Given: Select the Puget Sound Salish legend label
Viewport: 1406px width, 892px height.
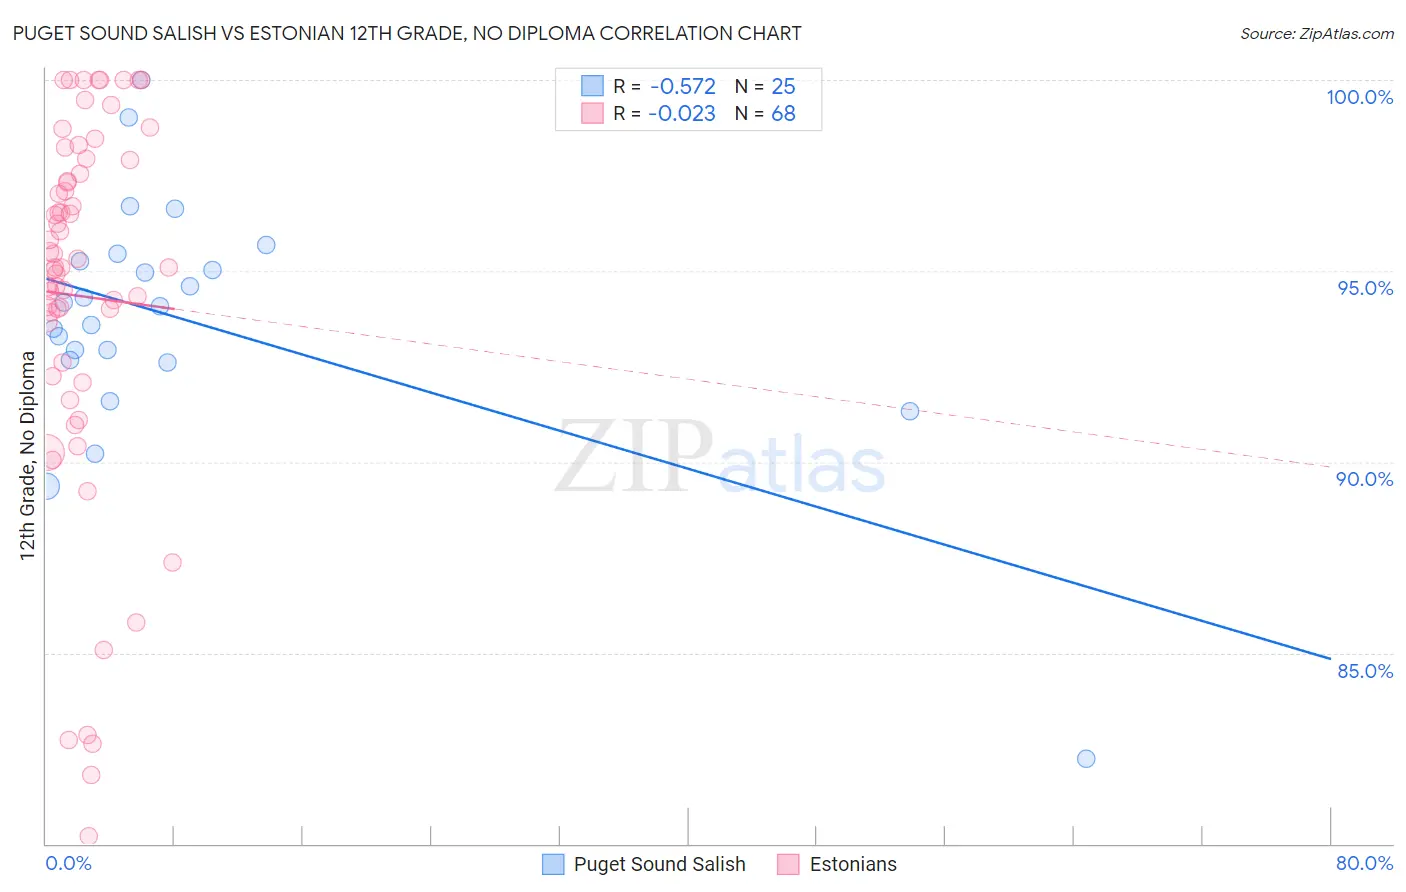Looking at the screenshot, I should [x=660, y=864].
